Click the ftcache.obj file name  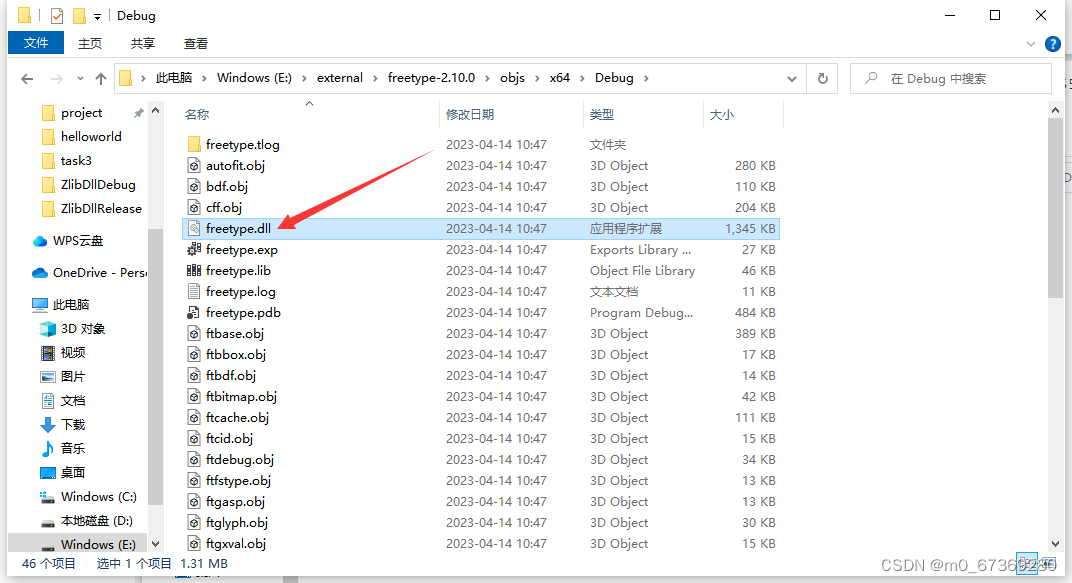tap(237, 418)
